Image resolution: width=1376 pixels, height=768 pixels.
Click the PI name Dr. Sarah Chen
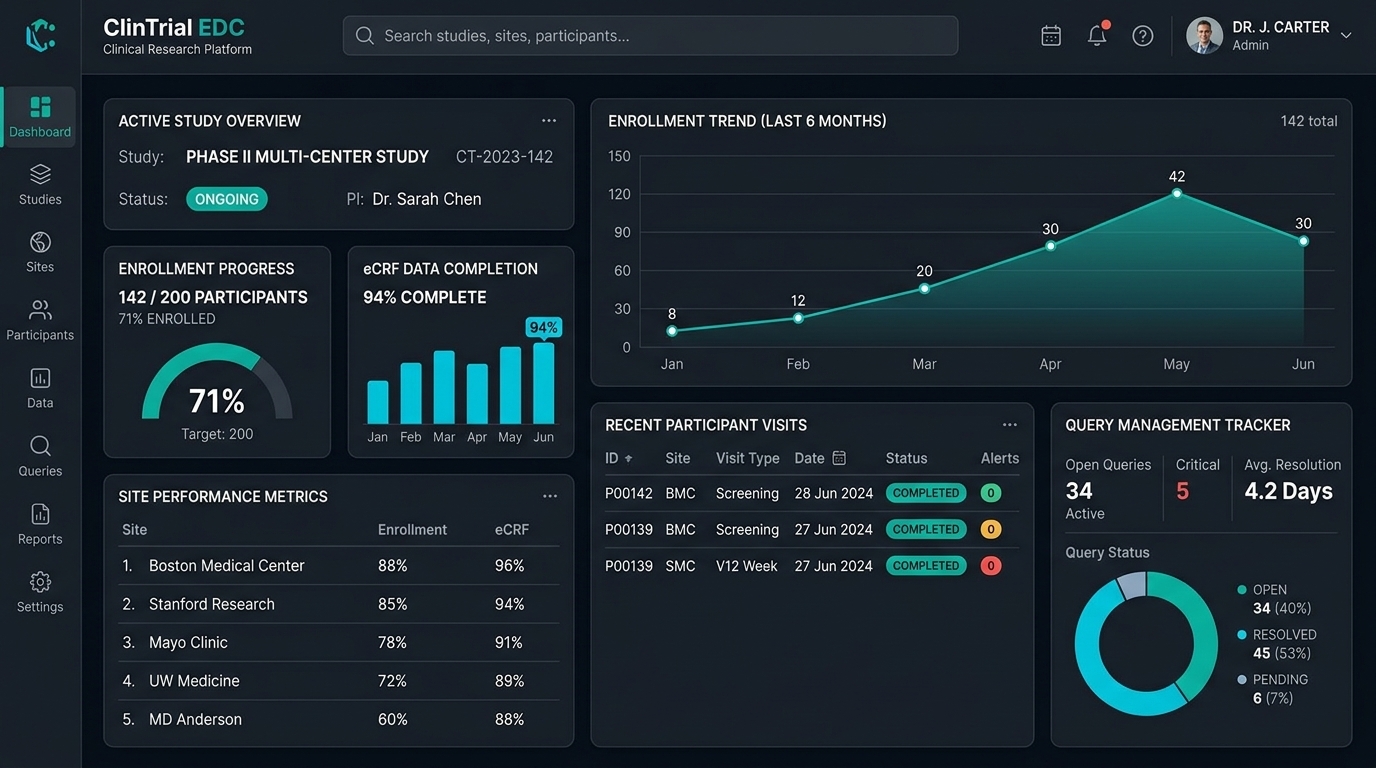point(427,199)
